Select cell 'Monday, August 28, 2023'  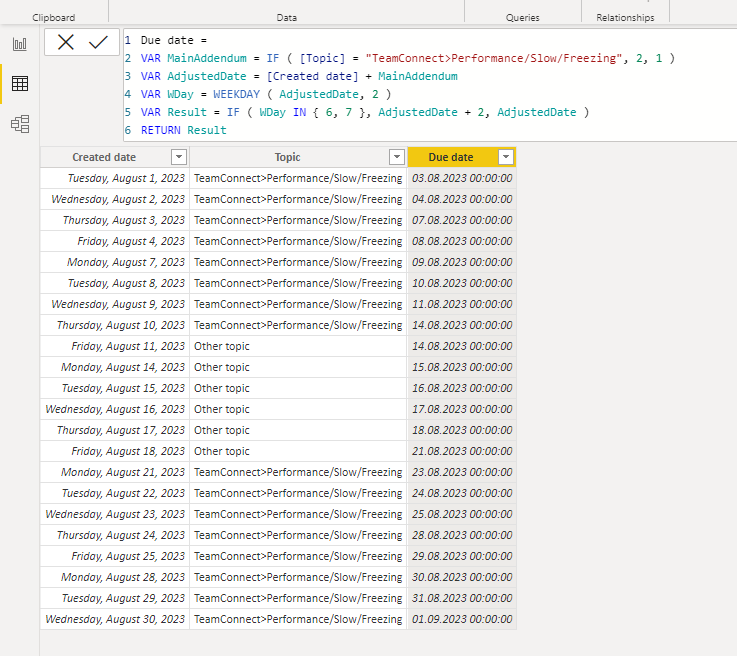(115, 577)
